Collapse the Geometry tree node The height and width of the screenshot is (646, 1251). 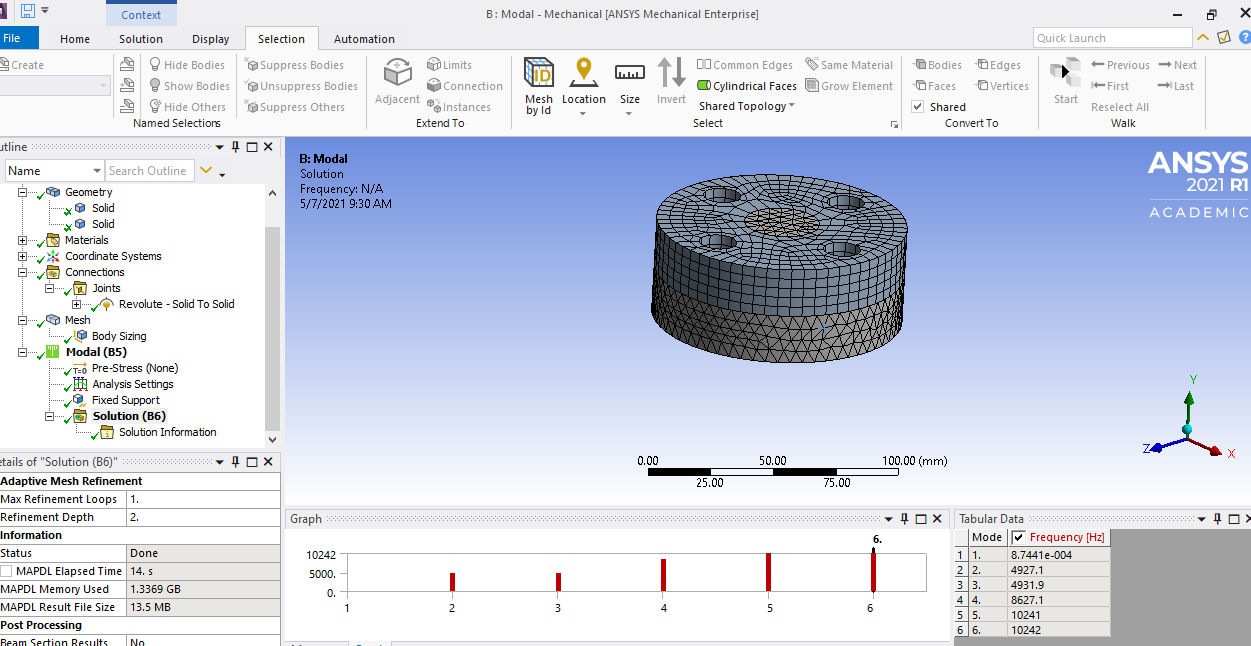23,192
